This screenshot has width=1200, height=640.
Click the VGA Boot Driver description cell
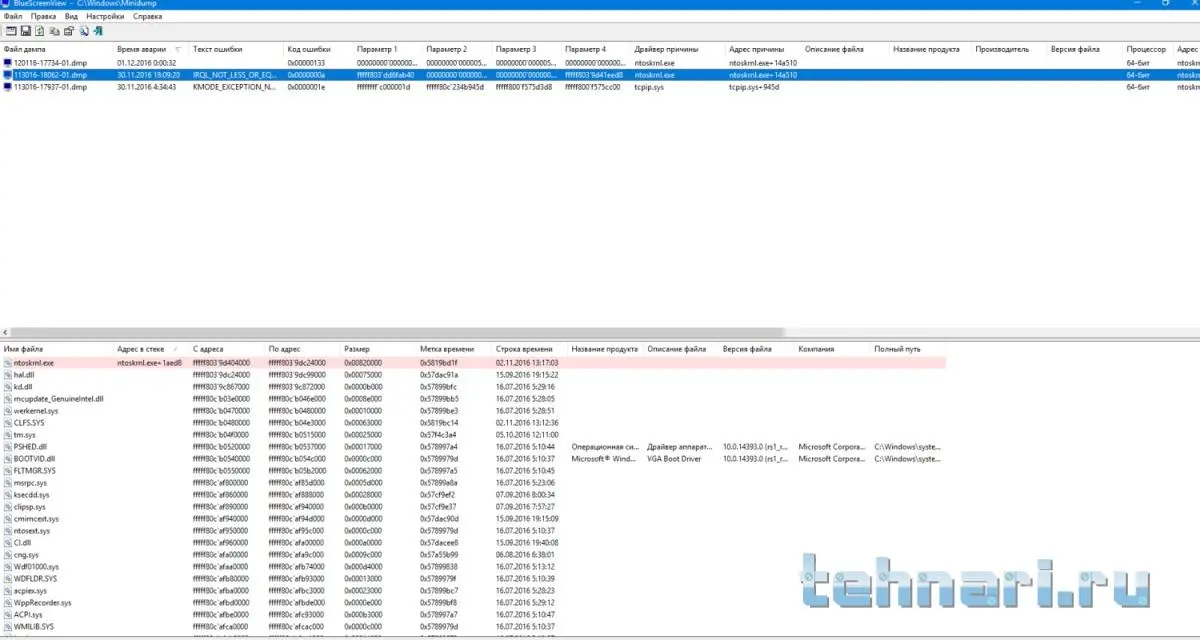coord(674,459)
